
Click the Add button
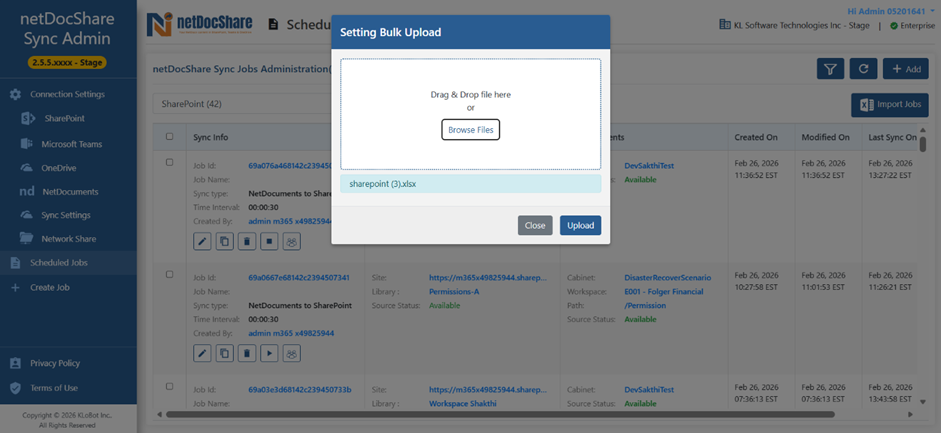pos(906,69)
